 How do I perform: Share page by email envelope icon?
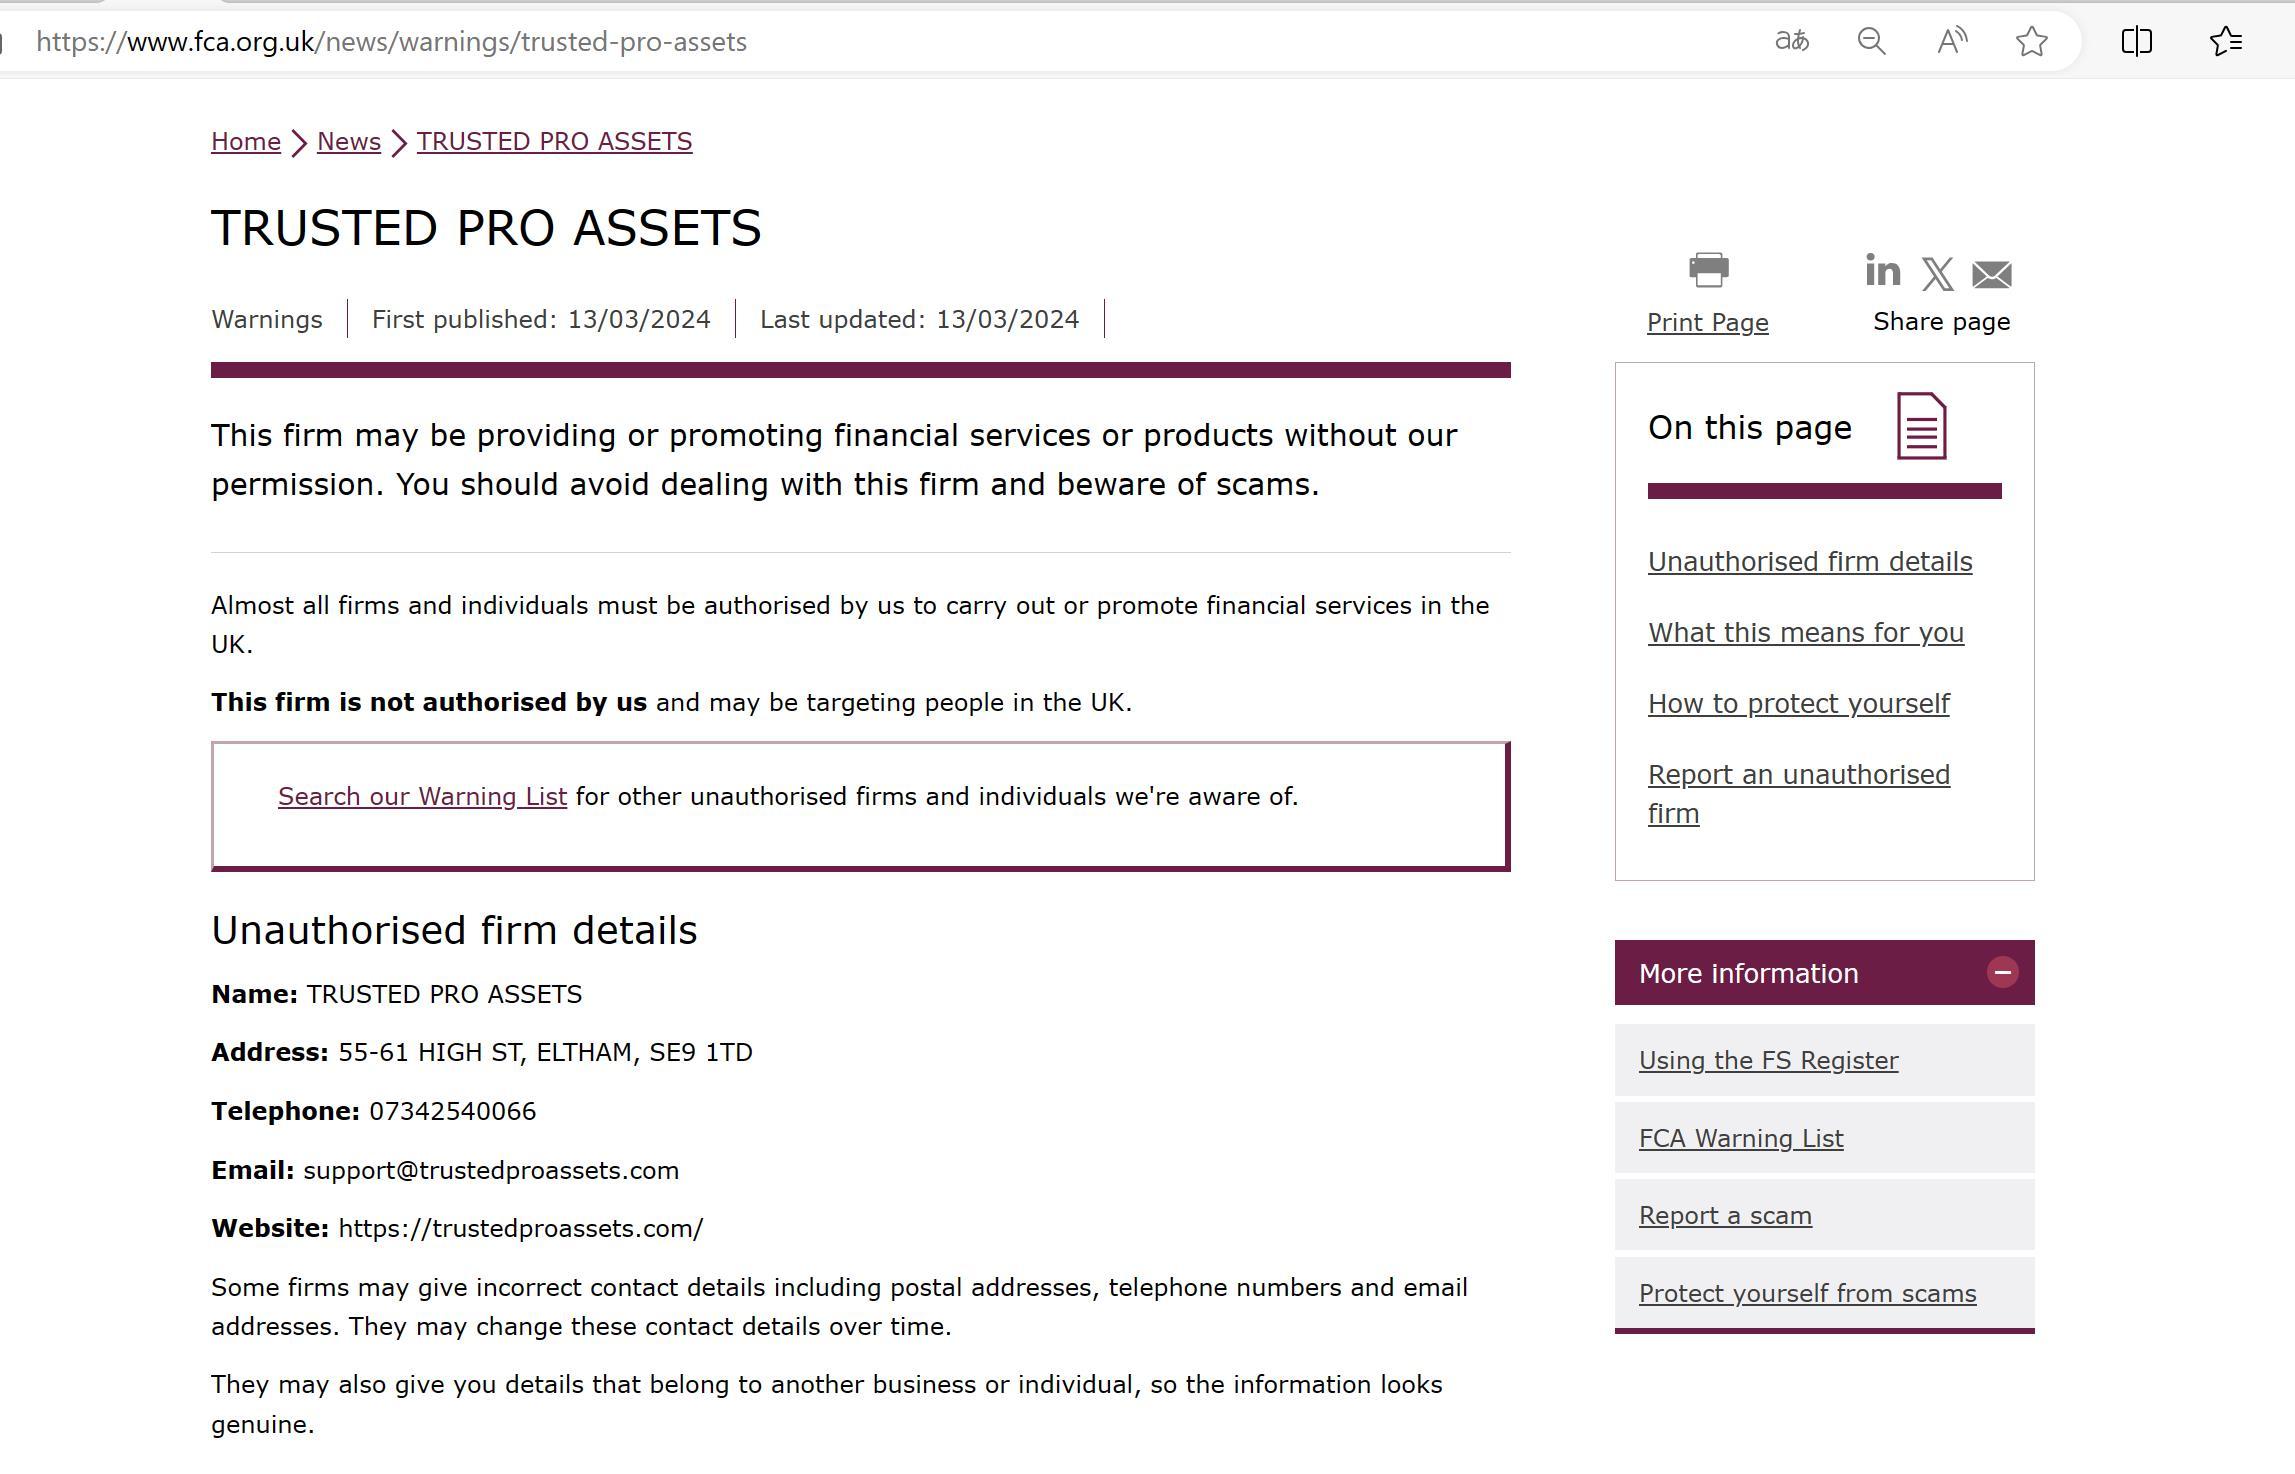(1991, 274)
